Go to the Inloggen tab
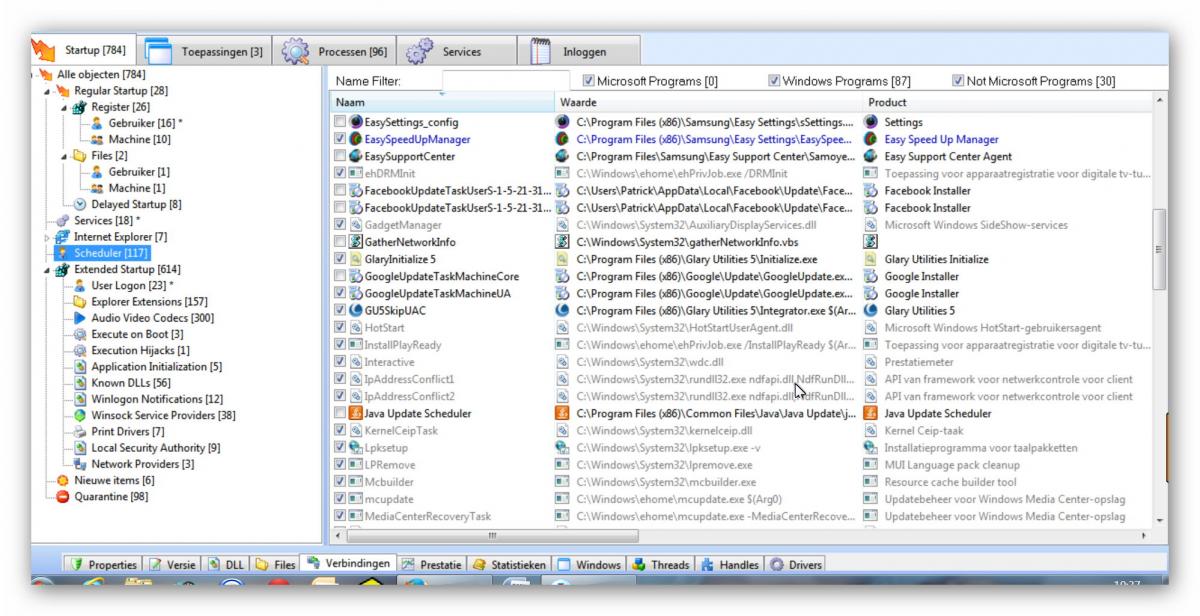Screen dimensions: 1200x616 (577, 52)
